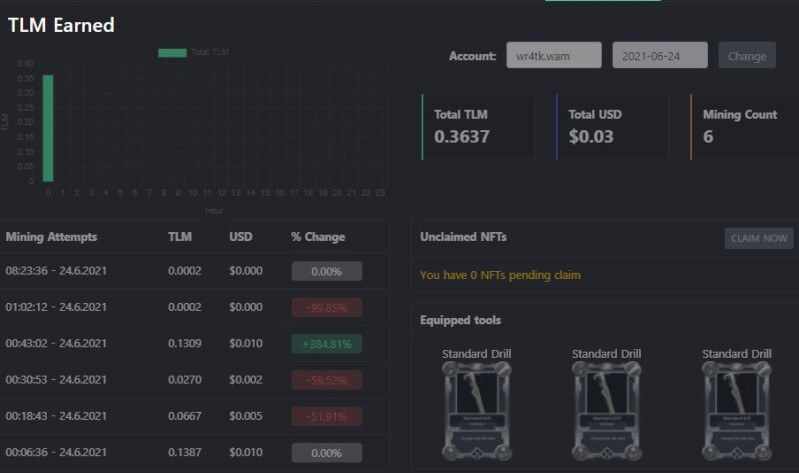The width and height of the screenshot is (799, 473).
Task: Click the TLM column header
Action: click(180, 237)
